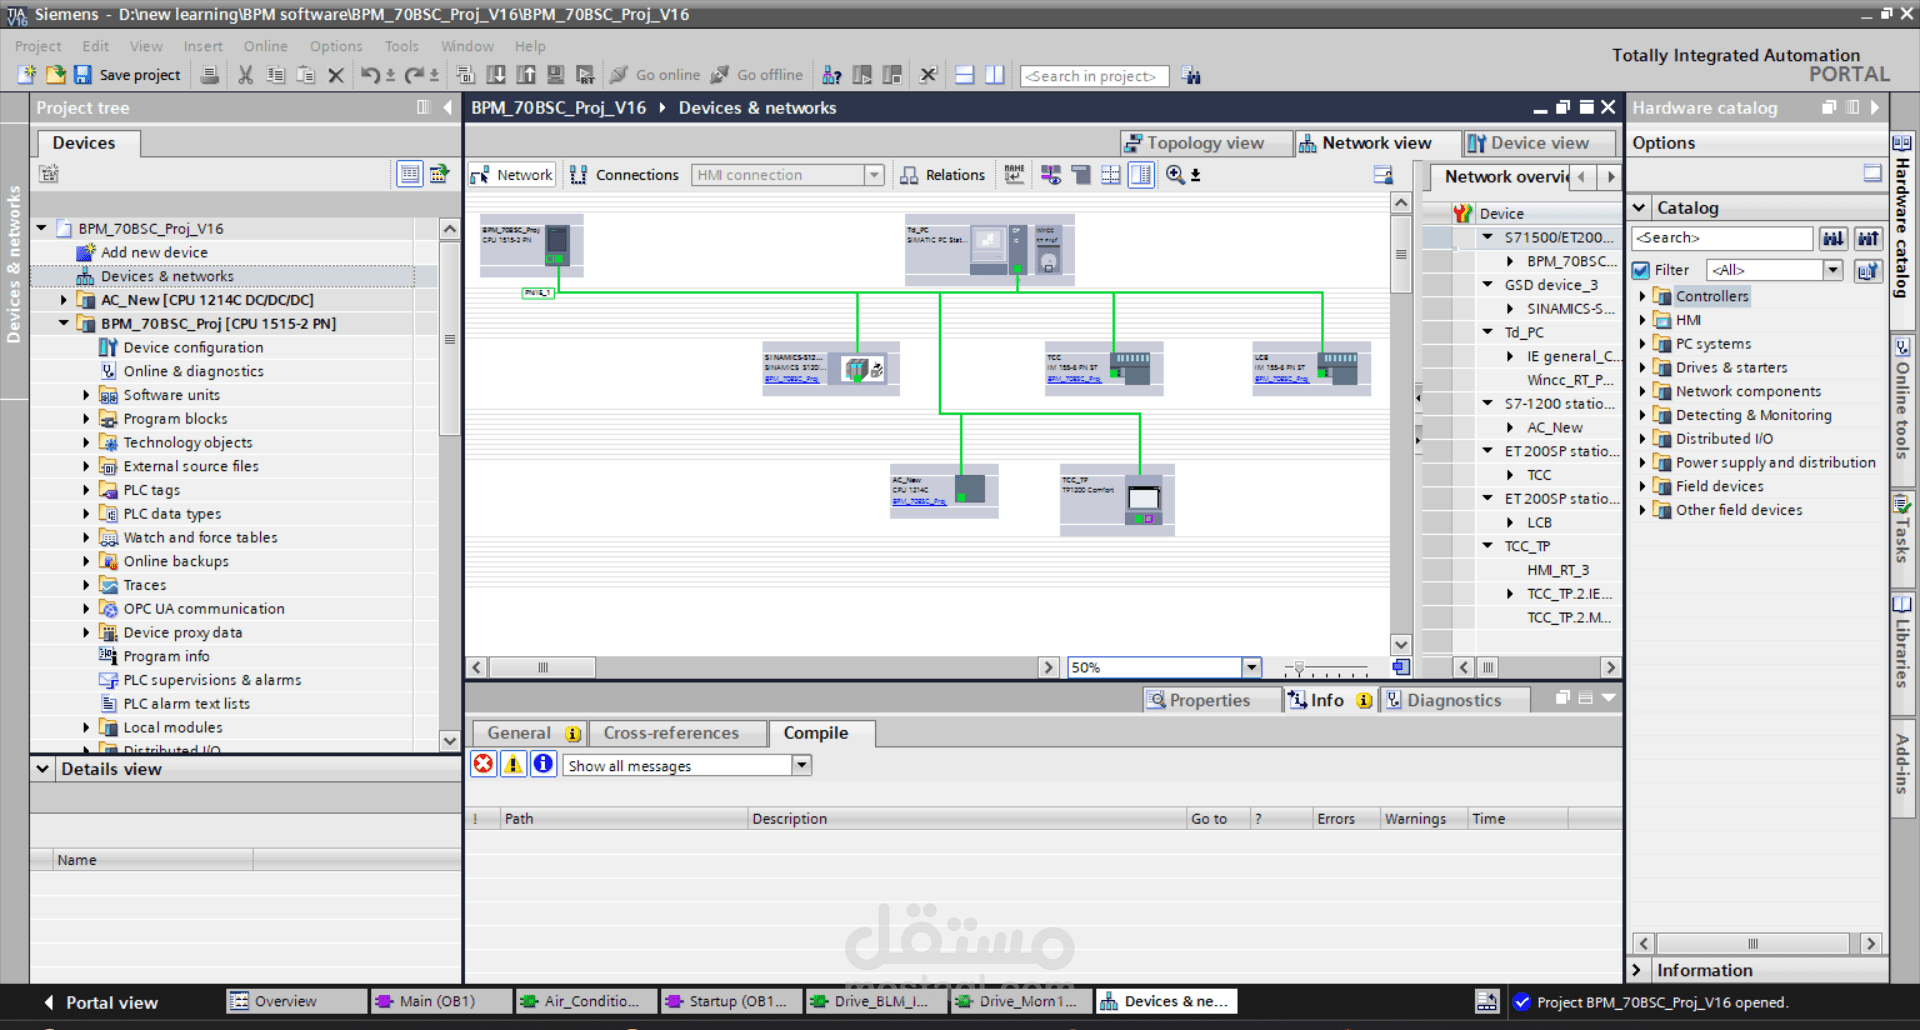Open the Overview button in the bottom bar
1920x1030 pixels.
click(x=296, y=1001)
